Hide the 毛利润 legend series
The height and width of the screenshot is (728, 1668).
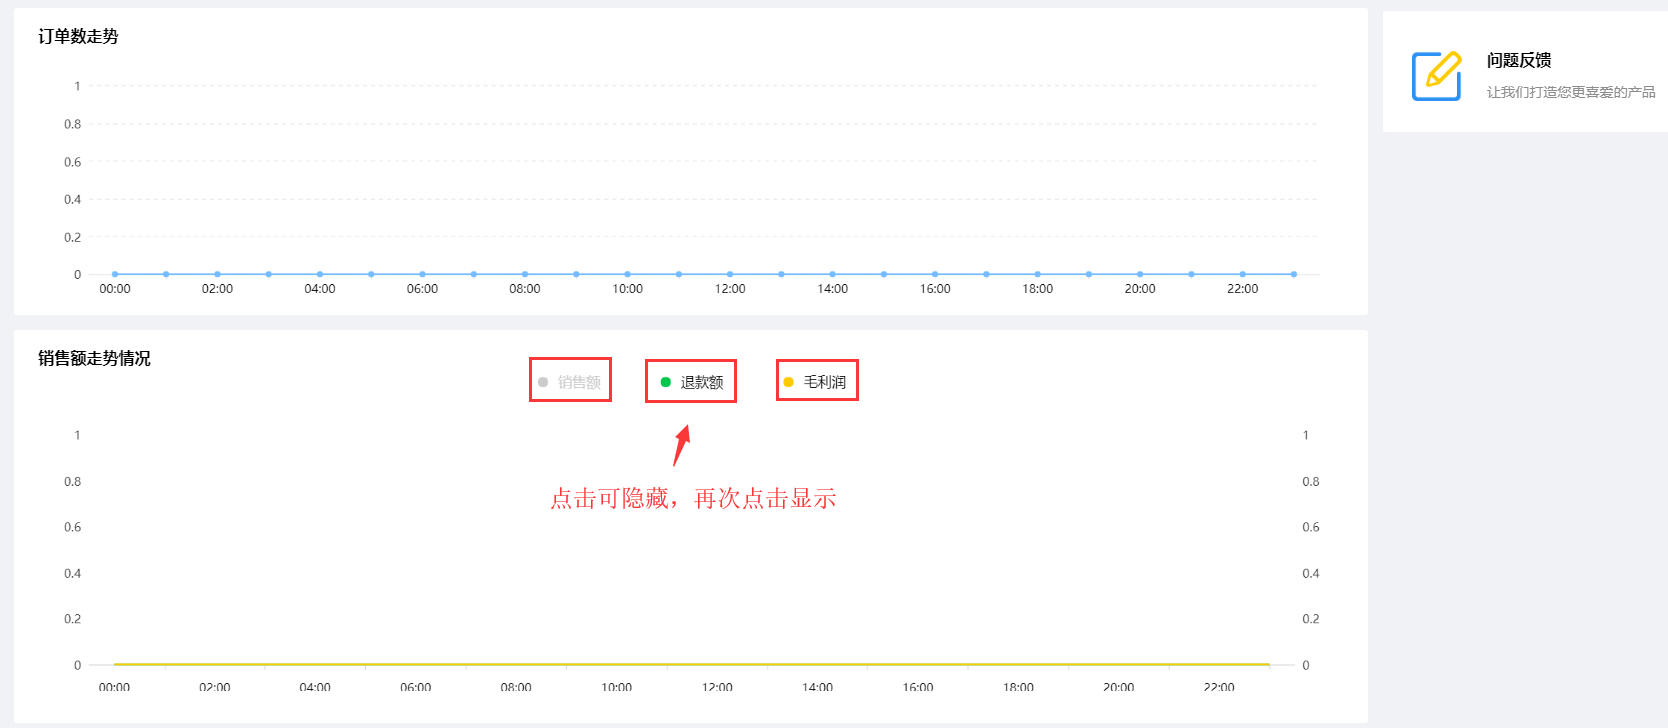click(825, 382)
